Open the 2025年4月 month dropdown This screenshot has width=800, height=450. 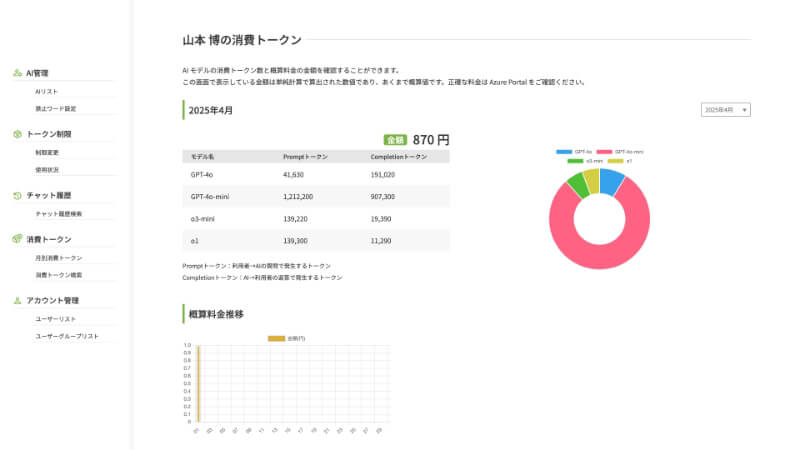[x=726, y=110]
